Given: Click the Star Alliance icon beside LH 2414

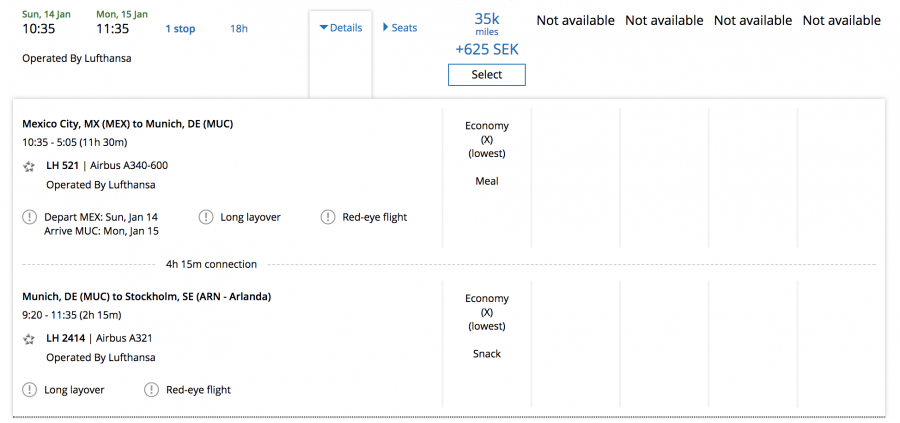Looking at the screenshot, I should (29, 339).
